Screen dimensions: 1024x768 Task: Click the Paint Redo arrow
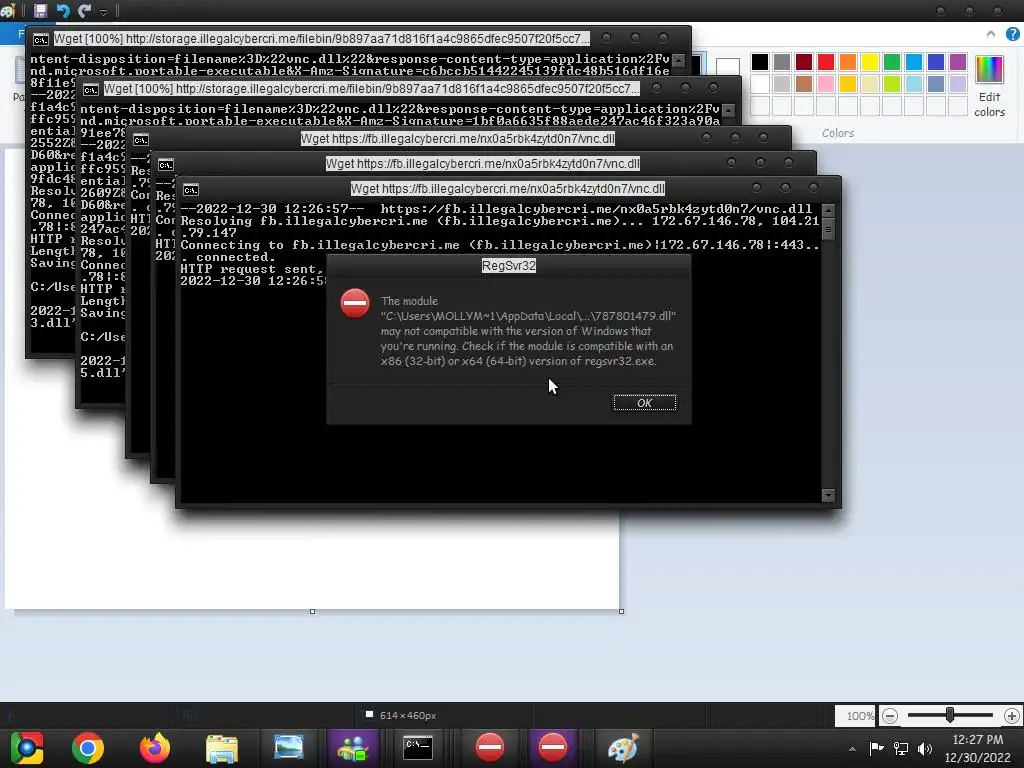[84, 10]
